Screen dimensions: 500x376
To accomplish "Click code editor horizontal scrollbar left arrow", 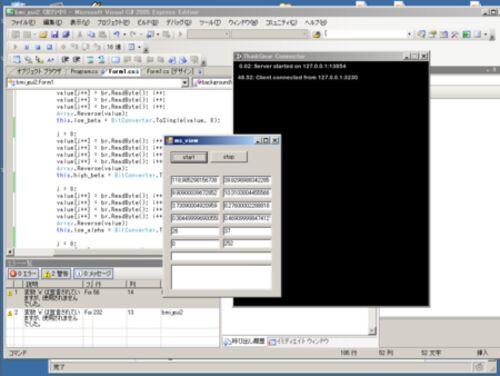I will coord(10,252).
